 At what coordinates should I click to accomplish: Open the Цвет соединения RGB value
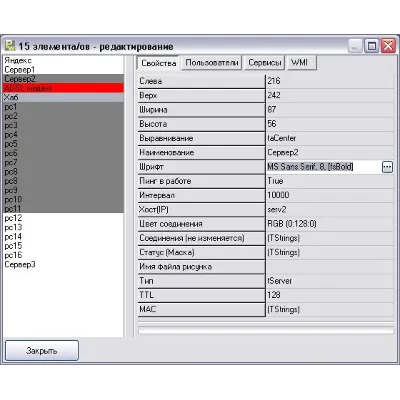[x=330, y=224]
